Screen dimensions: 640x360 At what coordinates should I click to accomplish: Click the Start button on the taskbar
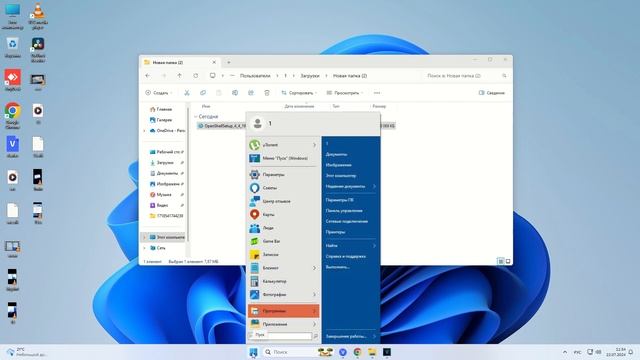[x=253, y=352]
